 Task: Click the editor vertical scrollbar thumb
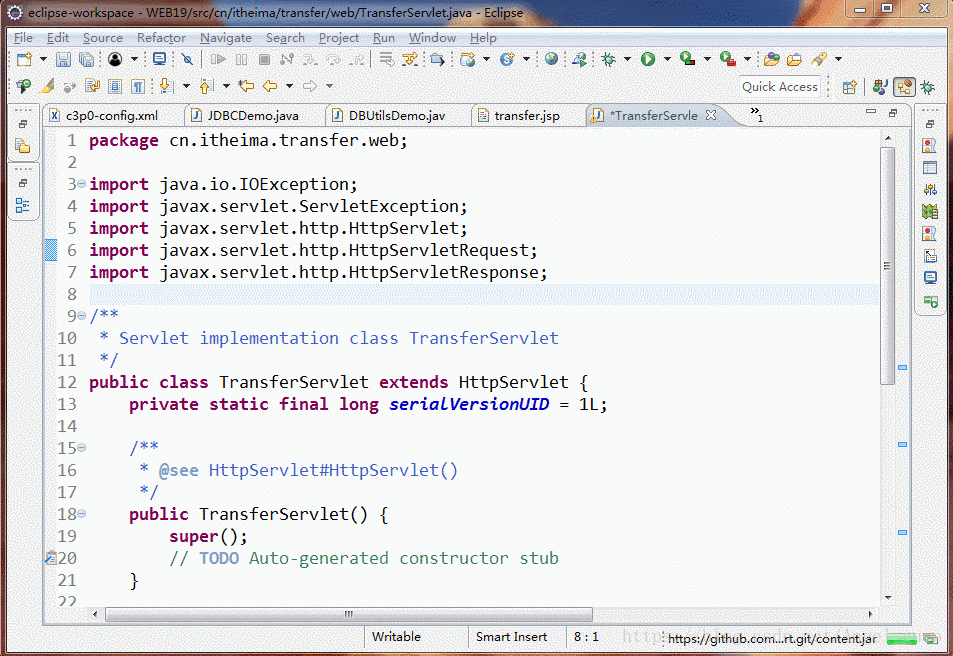(887, 266)
